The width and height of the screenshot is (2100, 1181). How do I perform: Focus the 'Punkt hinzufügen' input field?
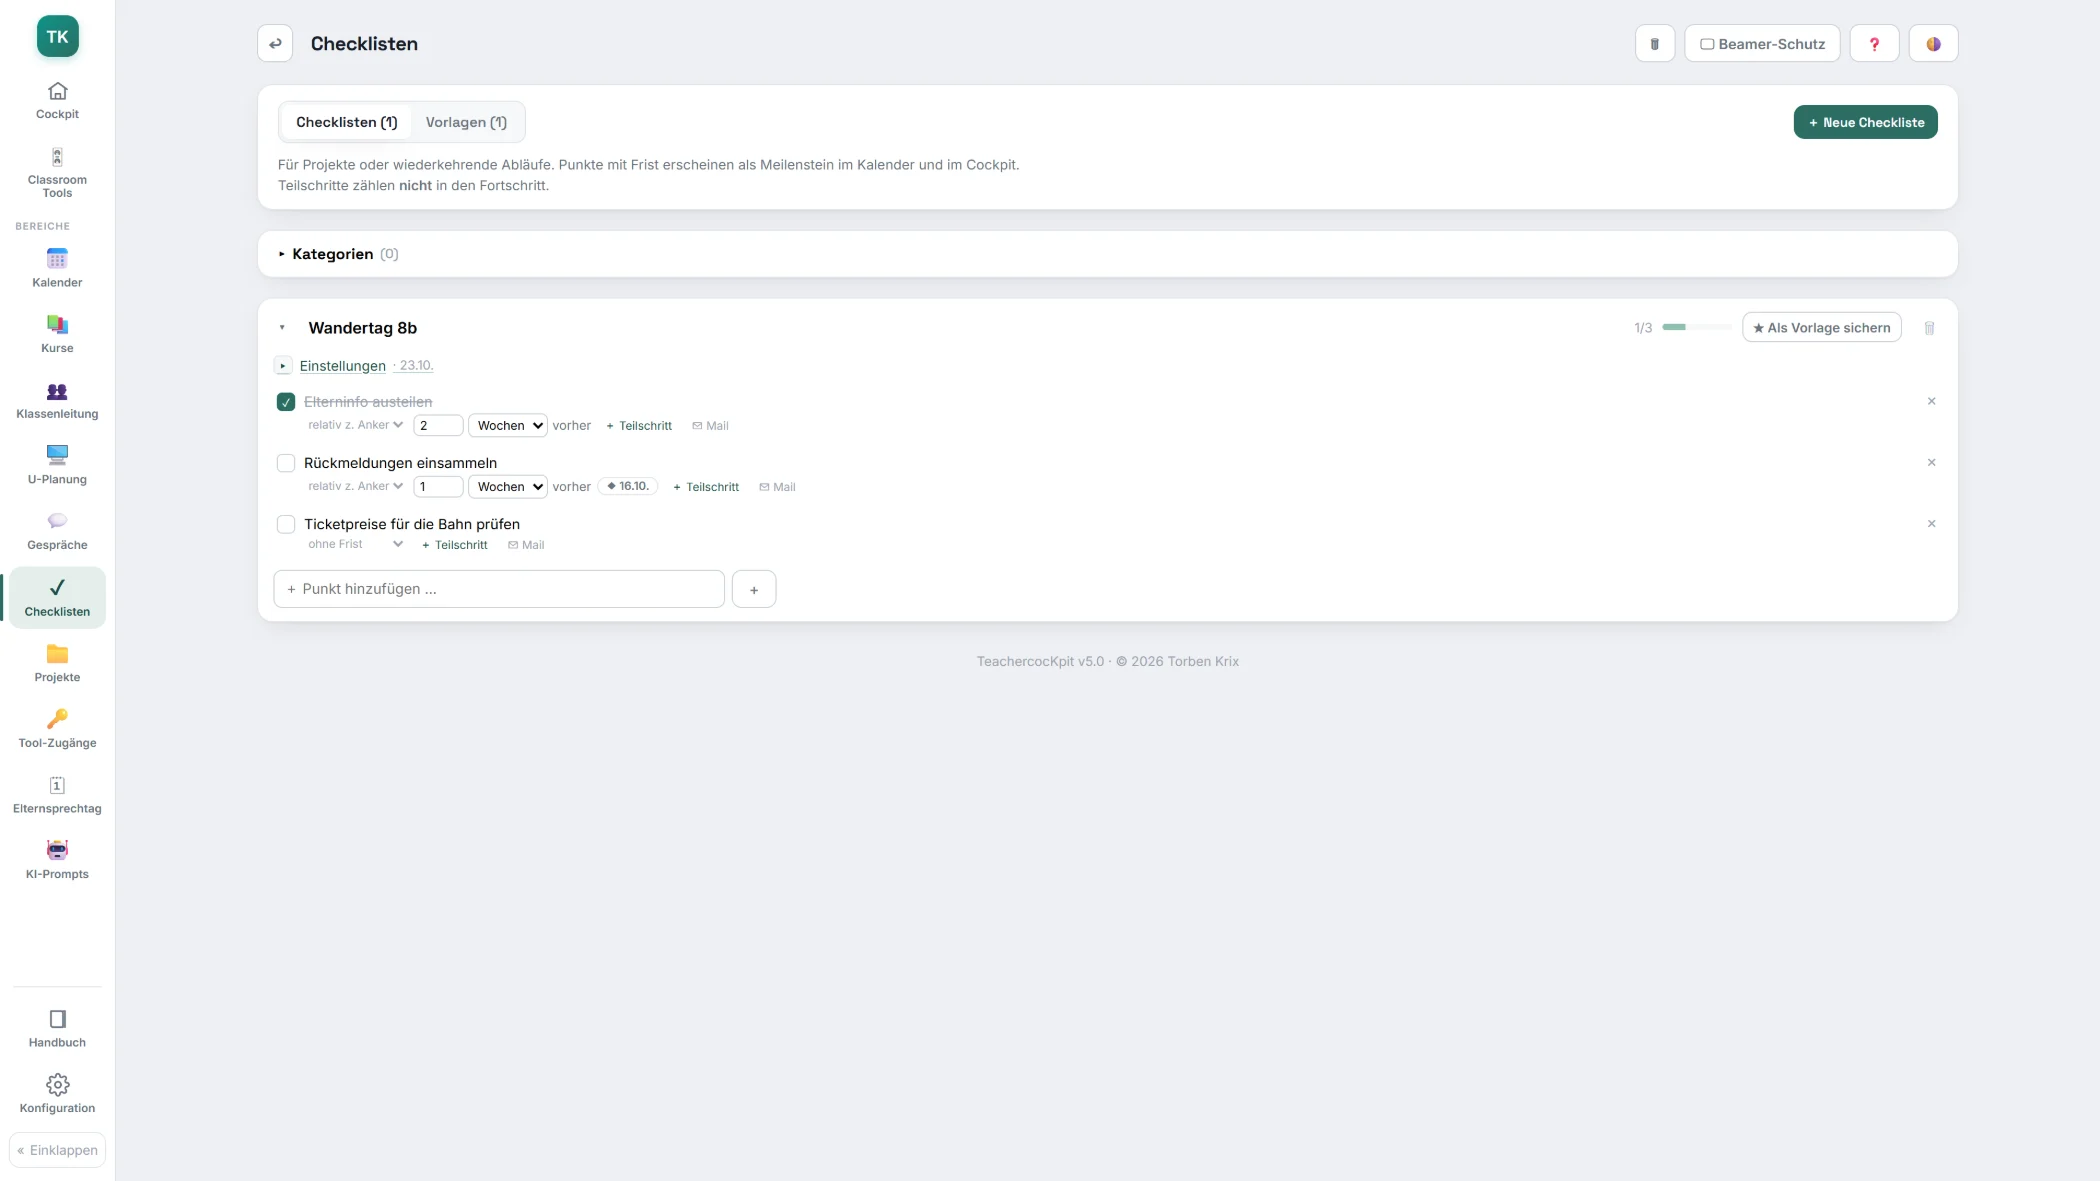498,589
